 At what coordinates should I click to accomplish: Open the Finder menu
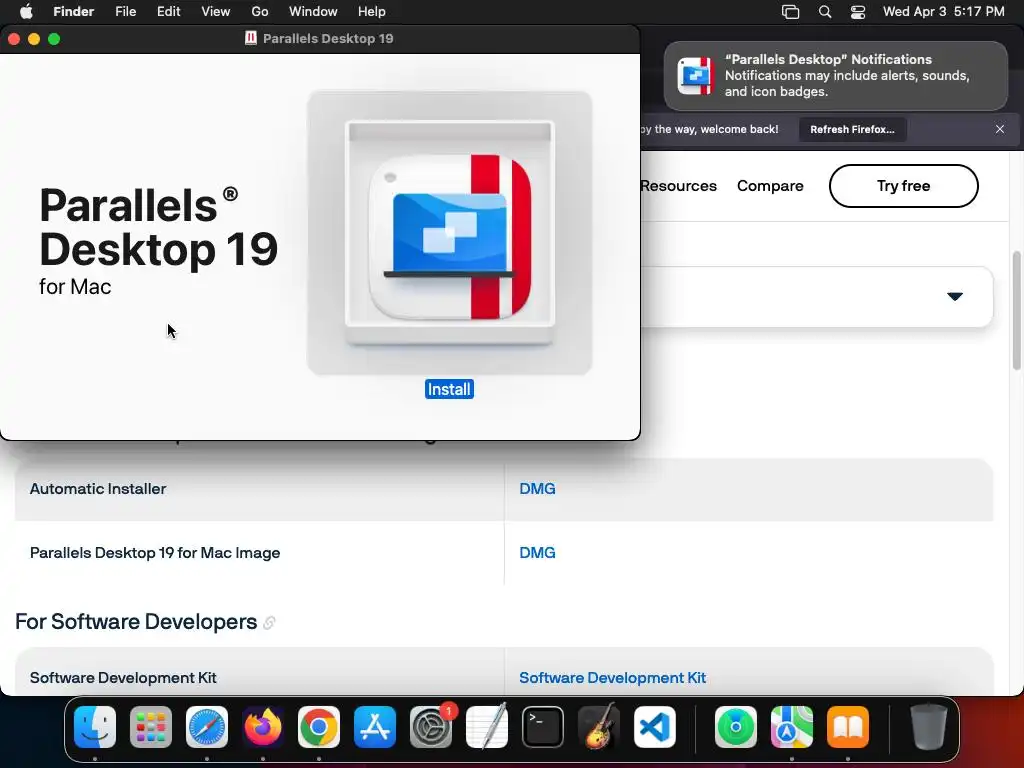(x=74, y=12)
